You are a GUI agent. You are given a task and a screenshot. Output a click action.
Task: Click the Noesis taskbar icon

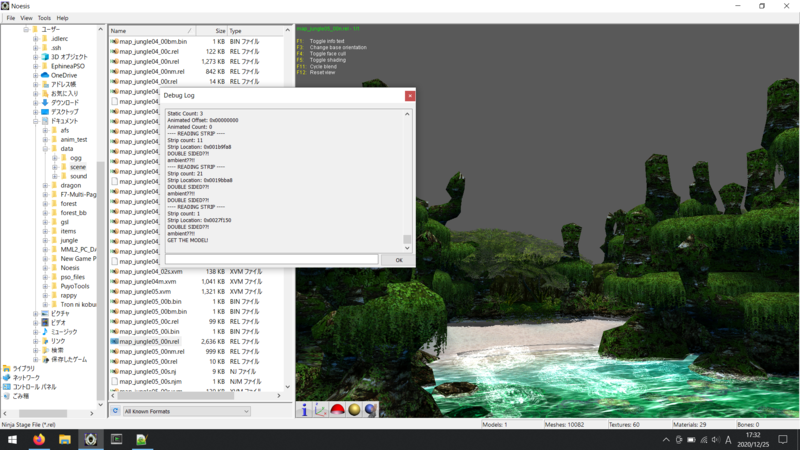click(x=91, y=439)
